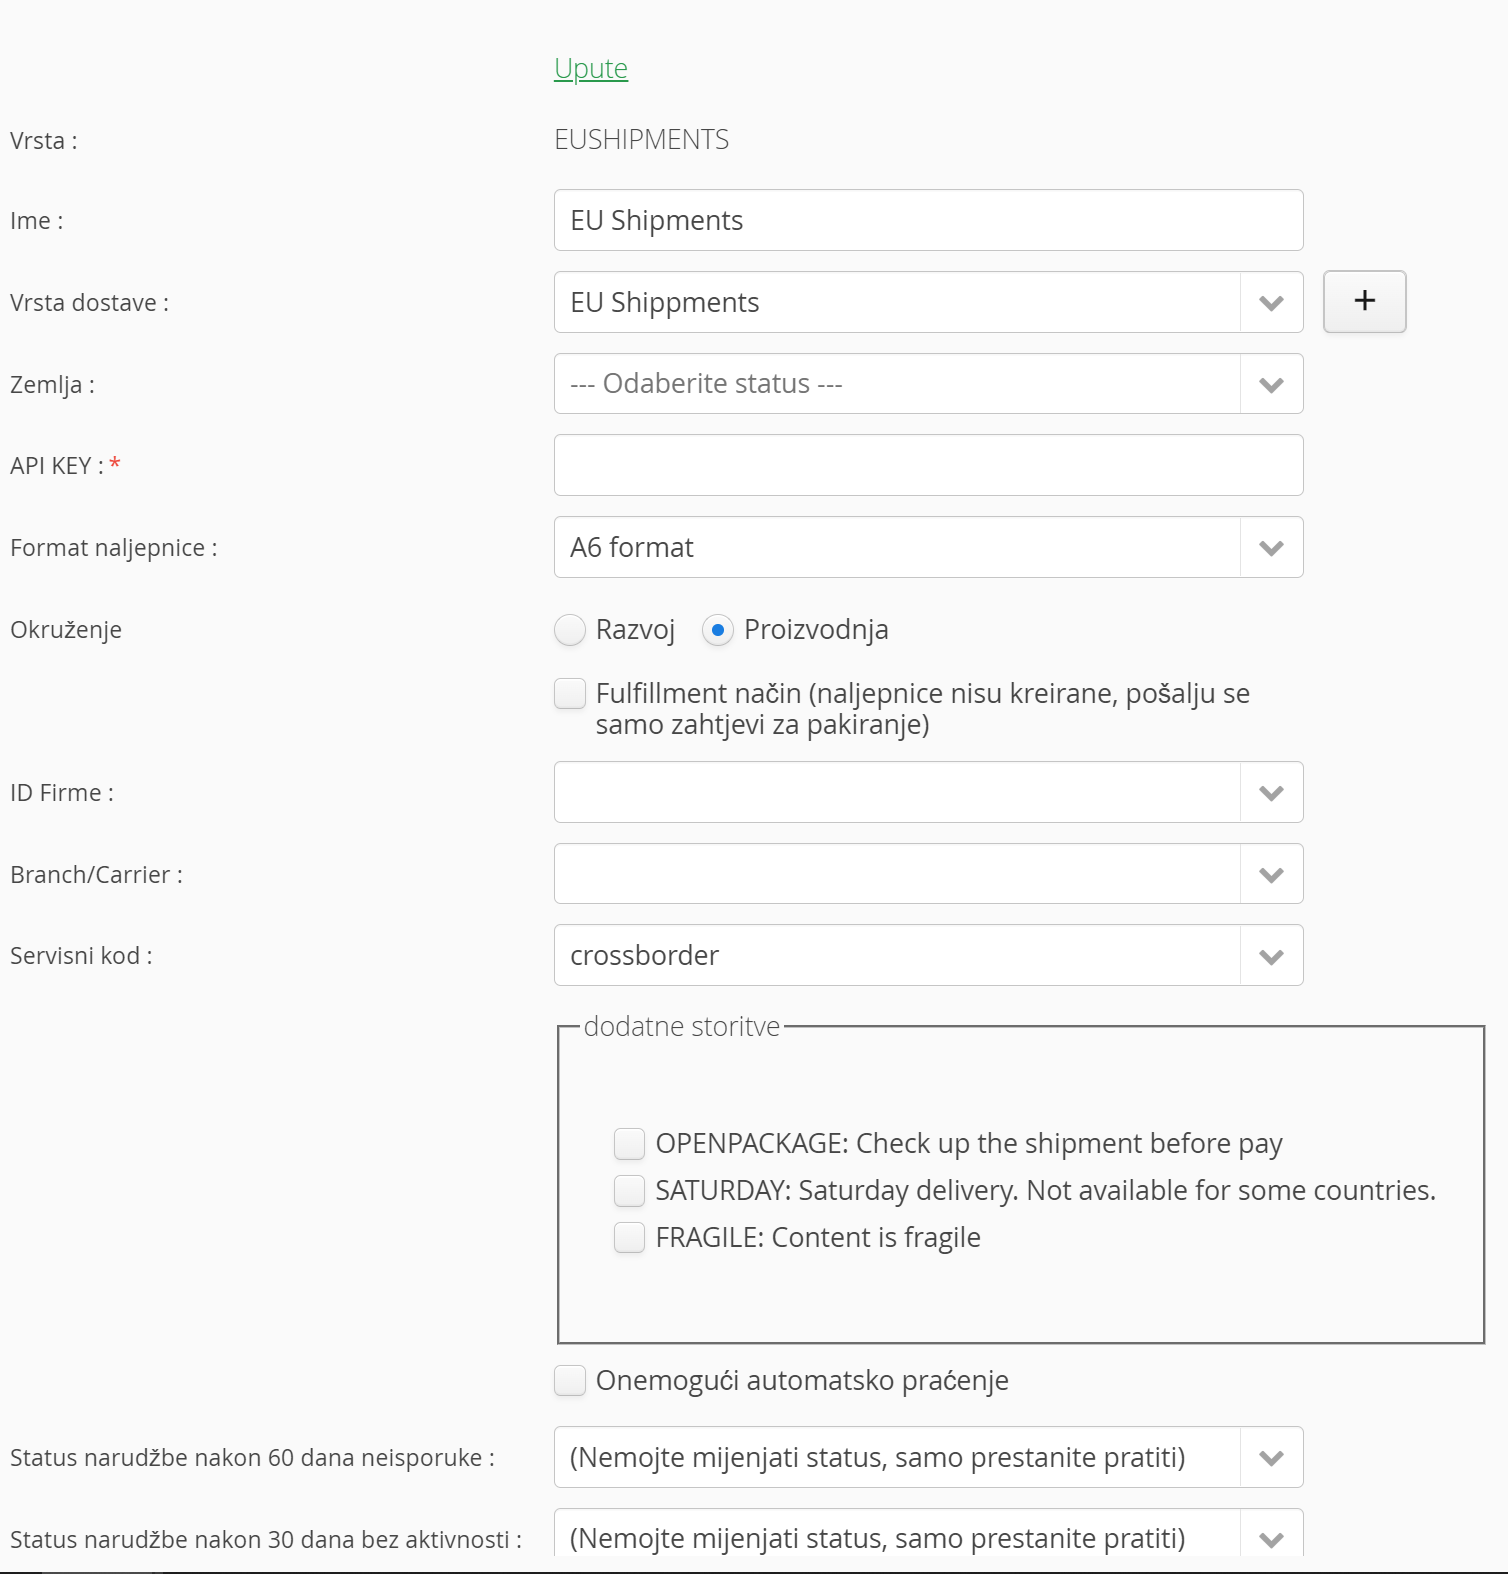This screenshot has width=1508, height=1574.
Task: Click the plus button next to Vrsta dostave
Action: pyautogui.click(x=1364, y=301)
